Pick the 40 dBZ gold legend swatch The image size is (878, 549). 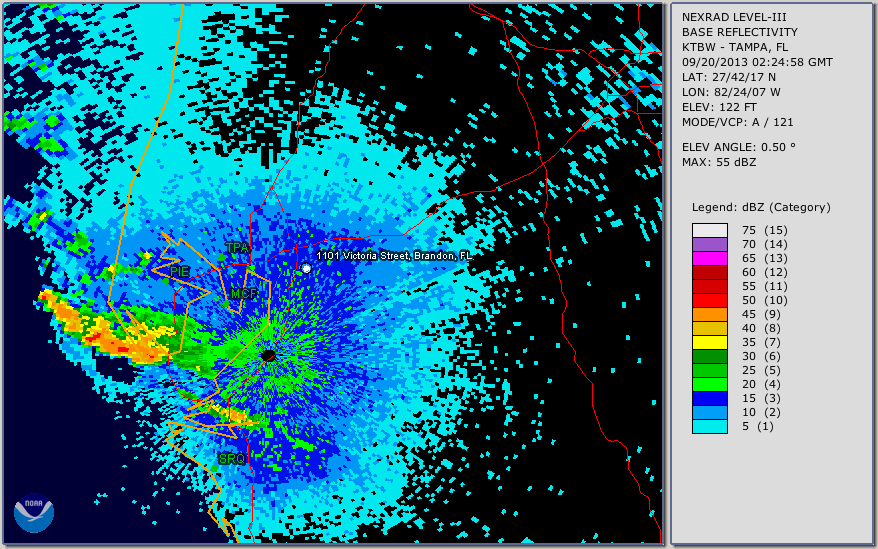click(709, 328)
